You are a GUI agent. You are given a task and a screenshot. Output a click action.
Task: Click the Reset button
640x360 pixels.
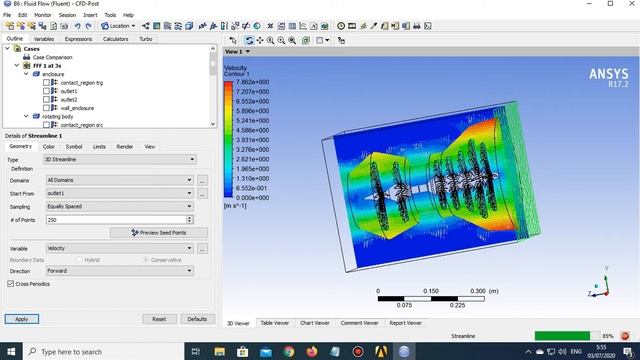(x=159, y=319)
